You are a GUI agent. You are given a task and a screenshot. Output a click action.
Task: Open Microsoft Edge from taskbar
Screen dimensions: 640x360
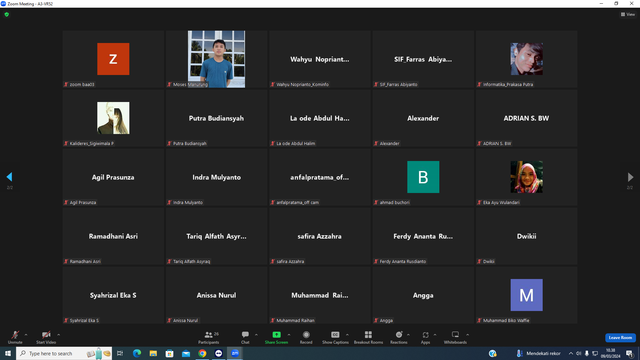(x=137, y=353)
